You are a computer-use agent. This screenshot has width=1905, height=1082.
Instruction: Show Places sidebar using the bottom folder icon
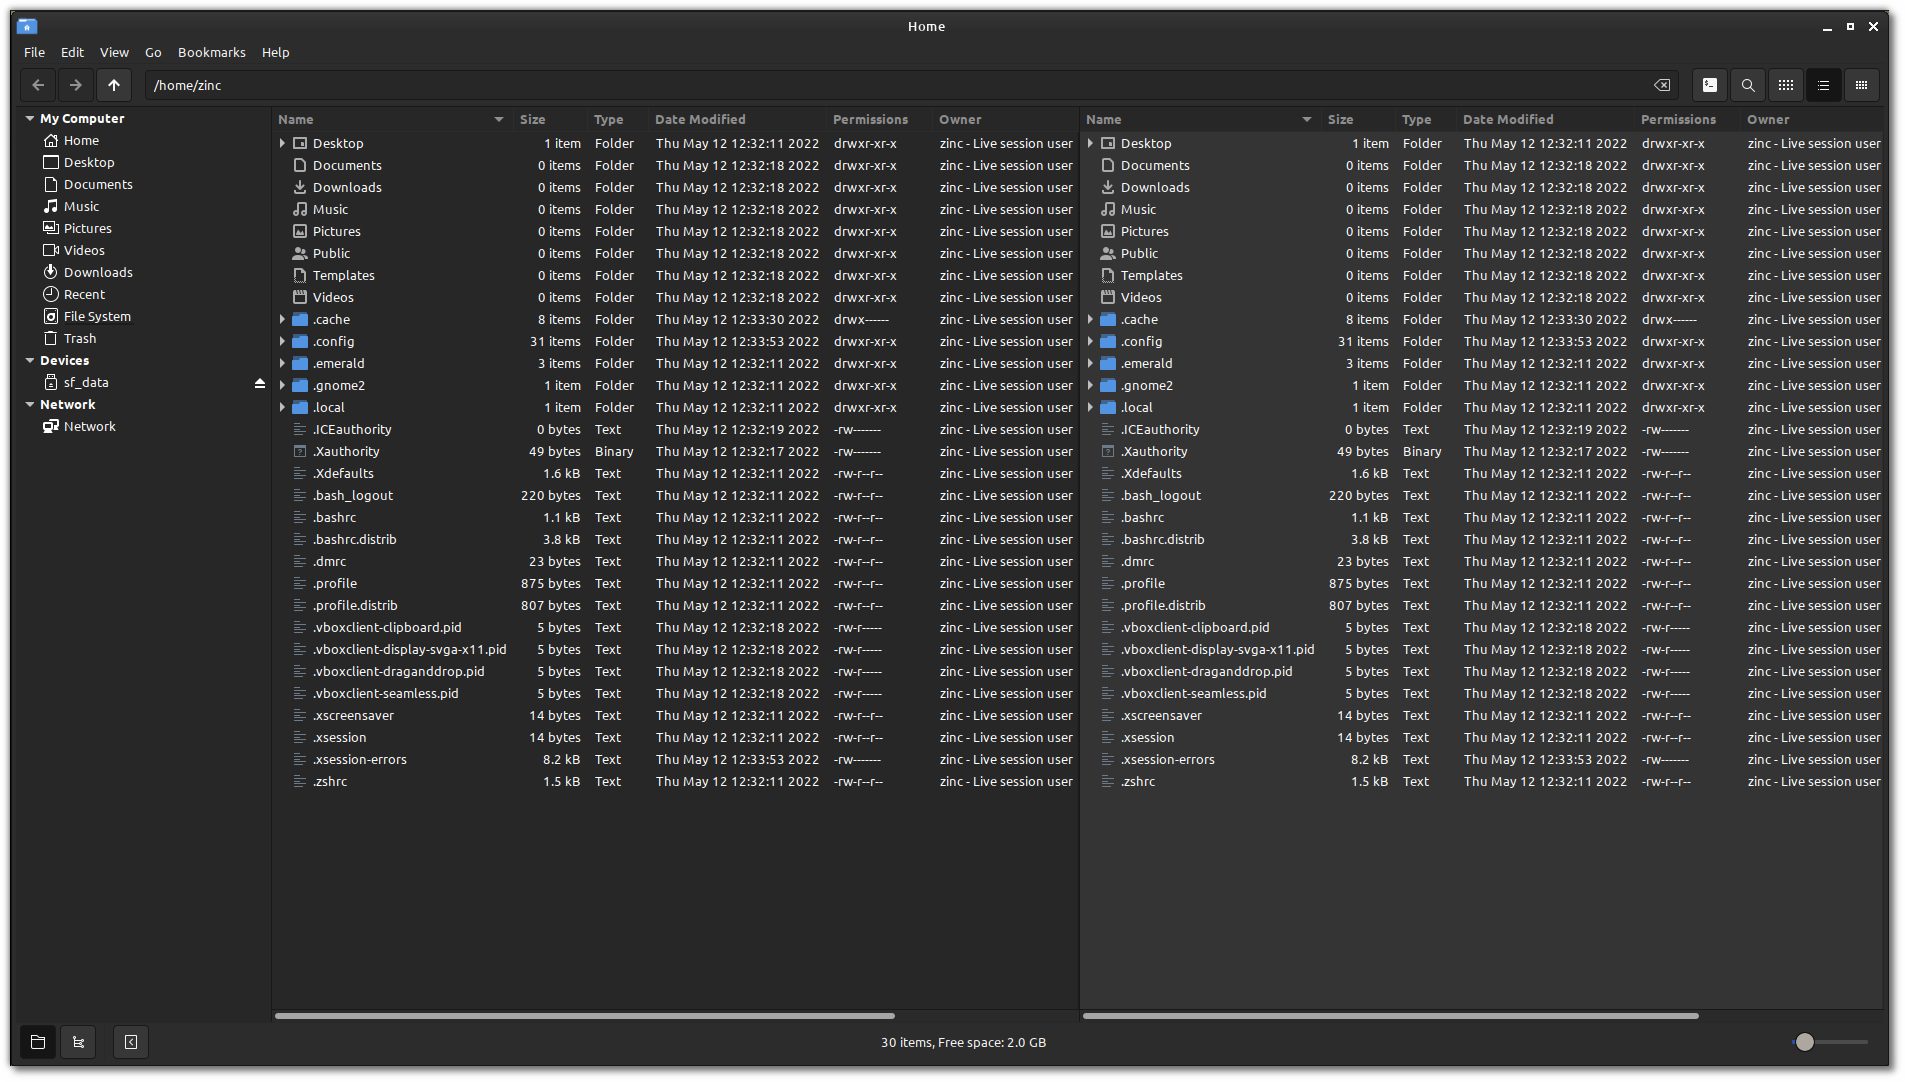tap(38, 1042)
